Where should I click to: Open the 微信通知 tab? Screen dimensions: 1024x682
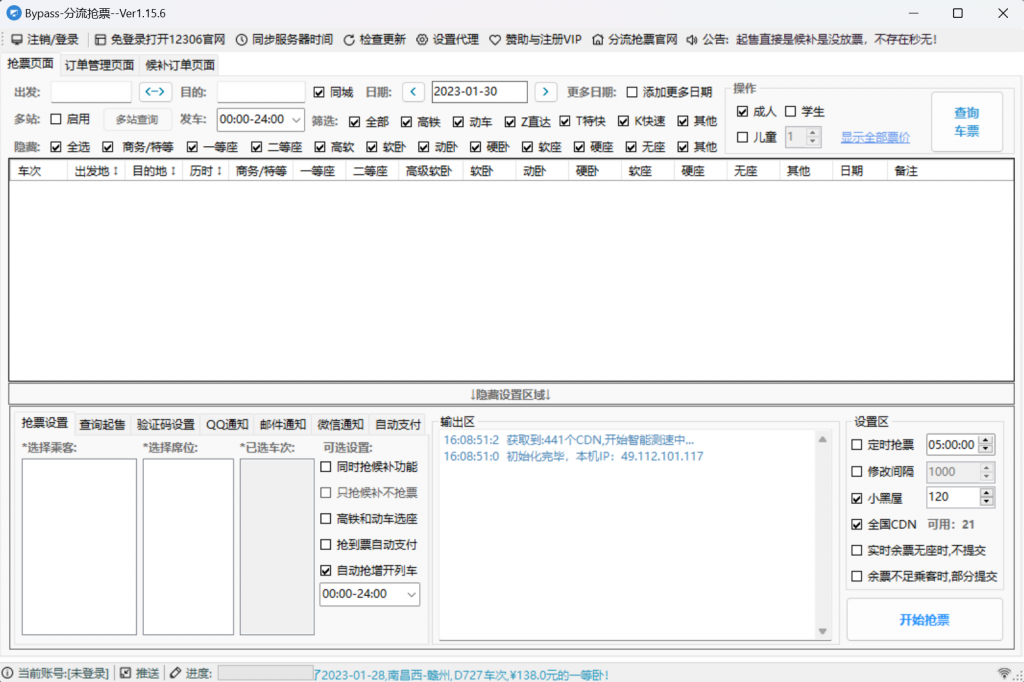tap(340, 425)
